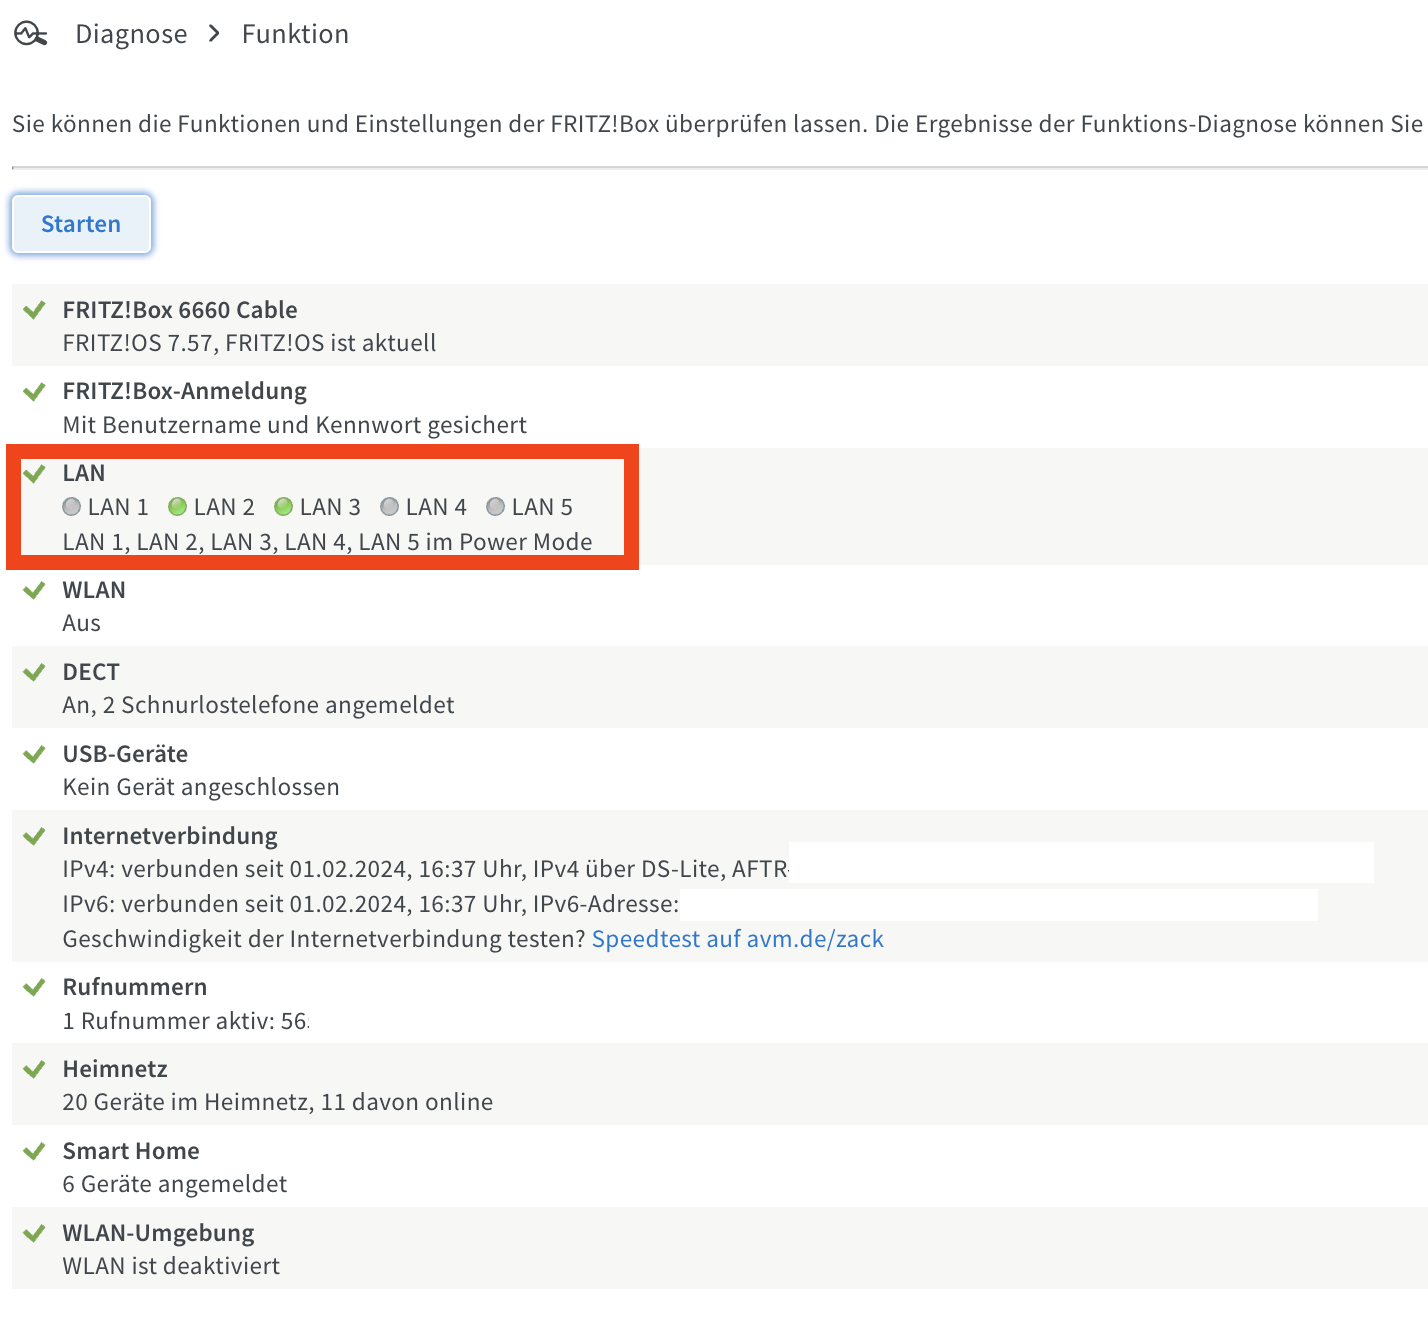Image resolution: width=1428 pixels, height=1342 pixels.
Task: Click the IPv6 connection status line
Action: tap(371, 904)
